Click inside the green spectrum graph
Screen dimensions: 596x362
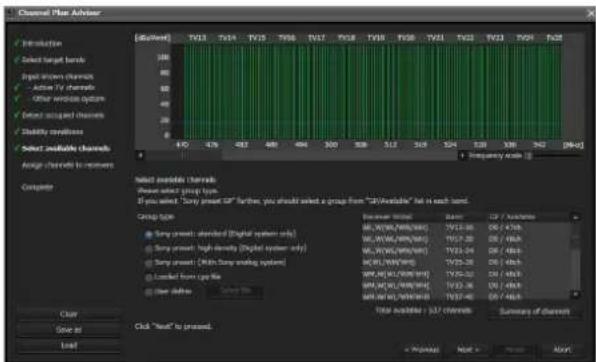[372, 91]
